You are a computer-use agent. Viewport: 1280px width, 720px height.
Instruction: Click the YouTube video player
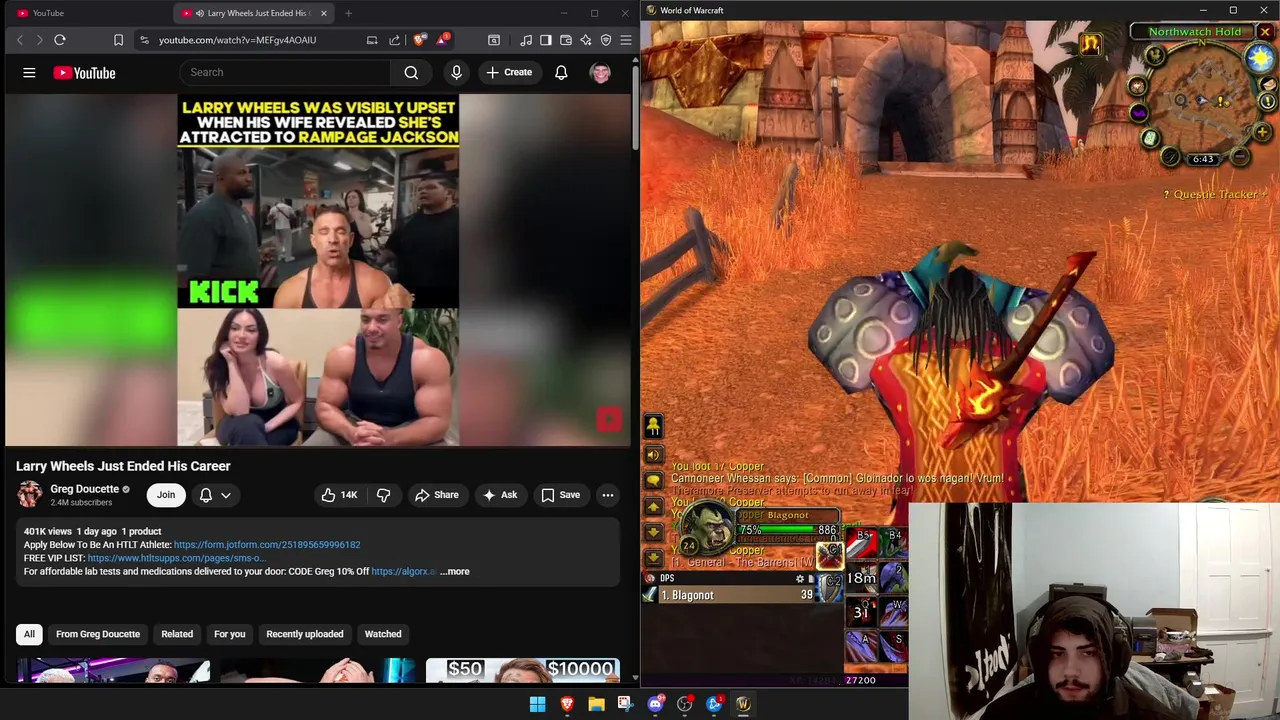tap(318, 270)
